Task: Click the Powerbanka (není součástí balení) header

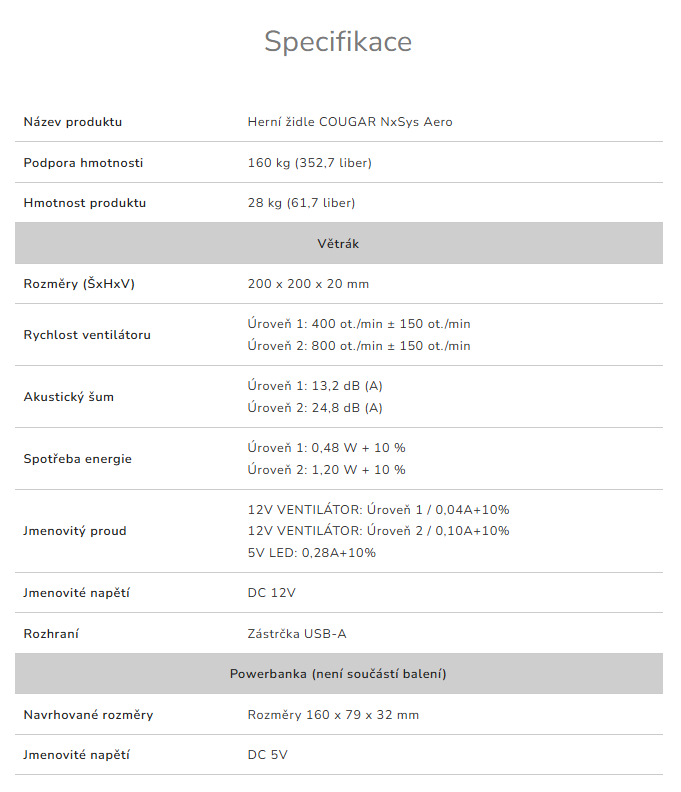Action: tap(338, 674)
